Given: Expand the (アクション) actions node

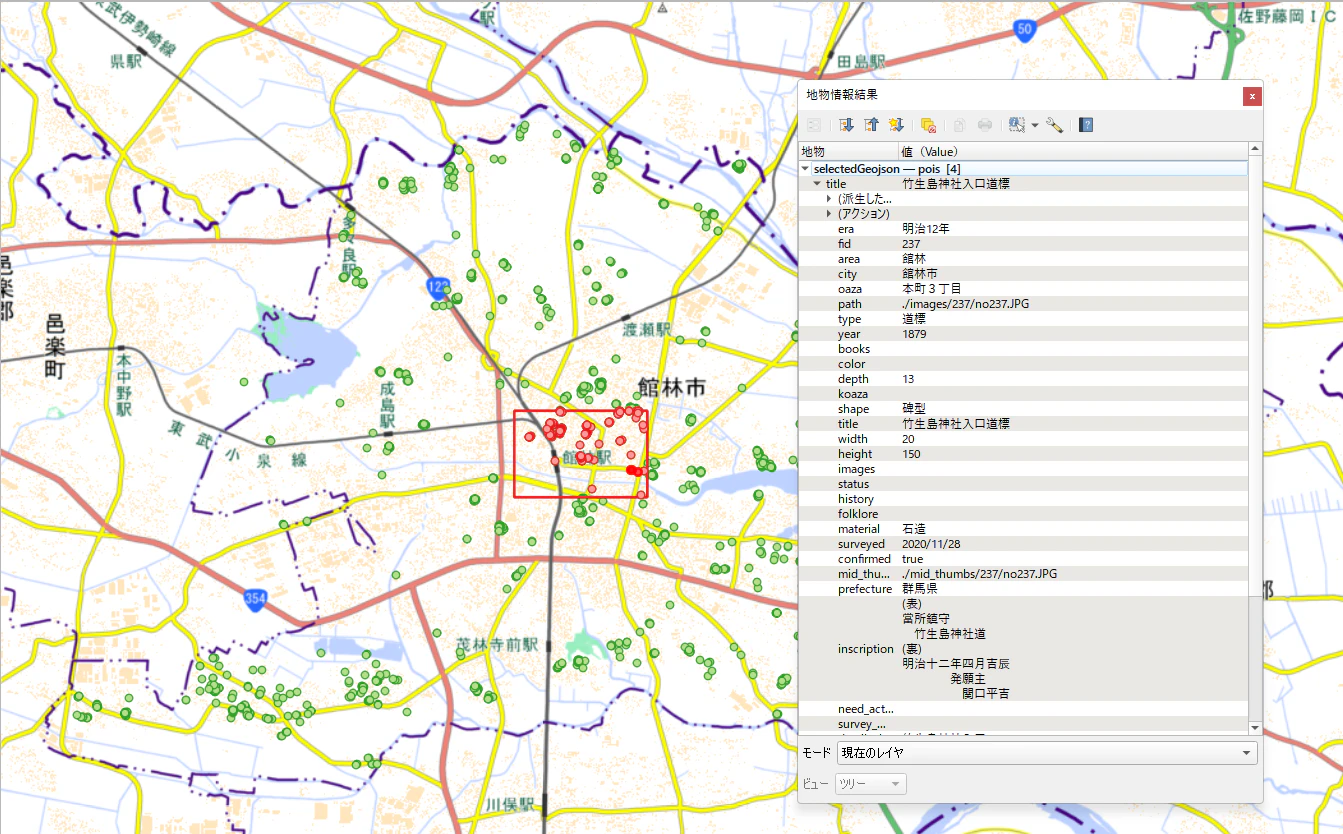Looking at the screenshot, I should tap(829, 214).
